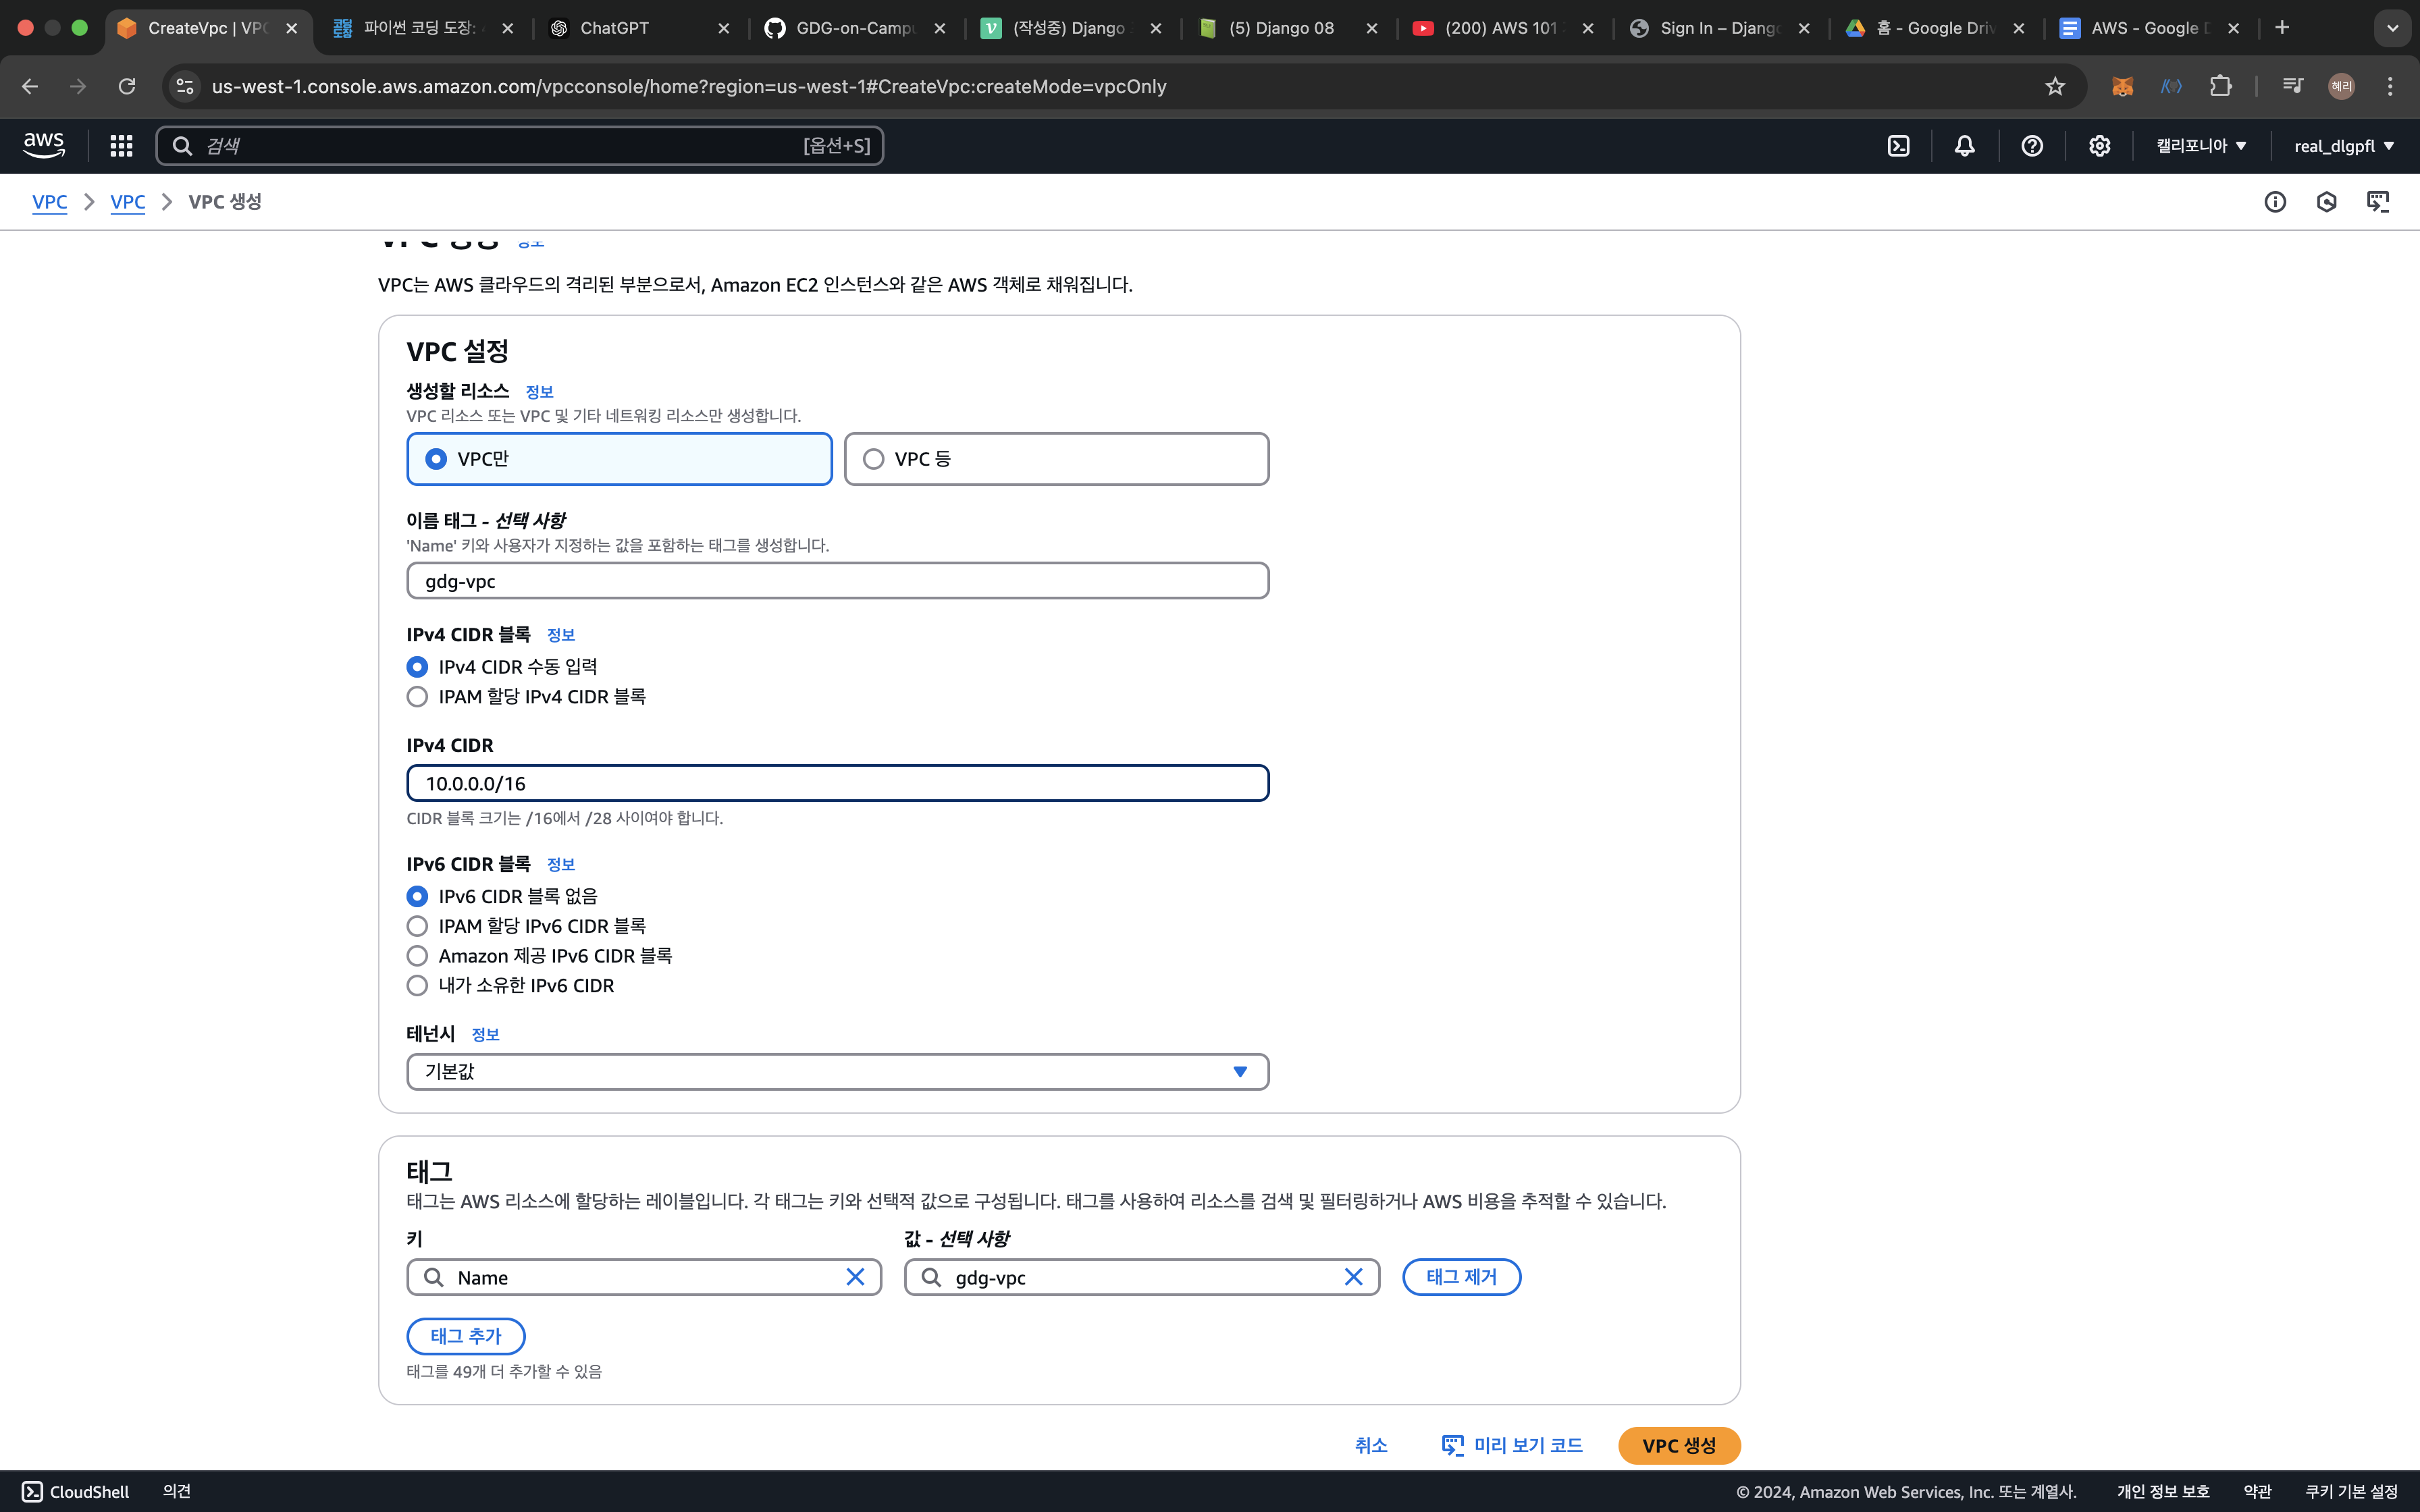
Task: Open the tab search dropdown arrow
Action: 2392,28
